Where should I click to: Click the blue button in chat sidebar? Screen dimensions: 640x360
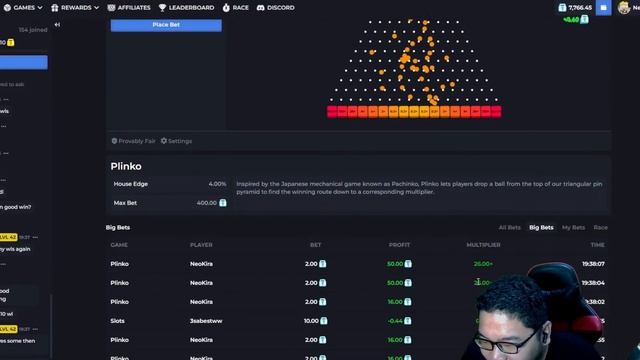[x=24, y=62]
